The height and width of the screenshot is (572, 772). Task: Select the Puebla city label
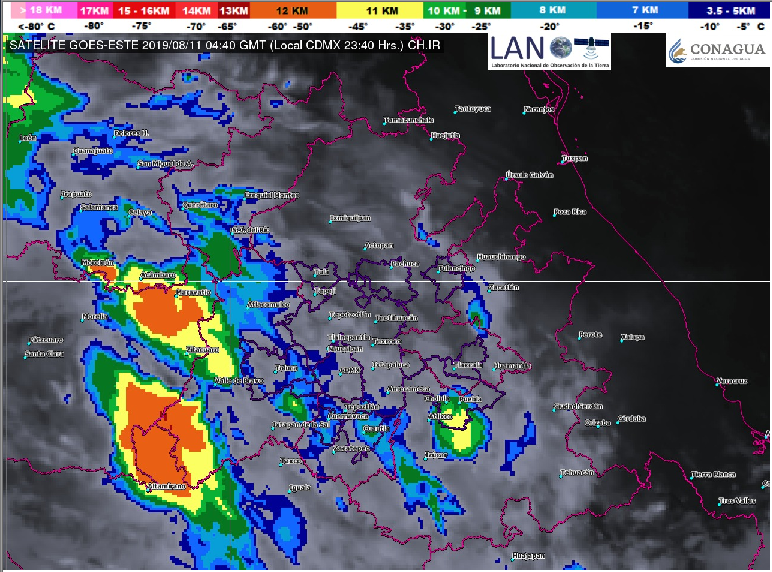[470, 399]
